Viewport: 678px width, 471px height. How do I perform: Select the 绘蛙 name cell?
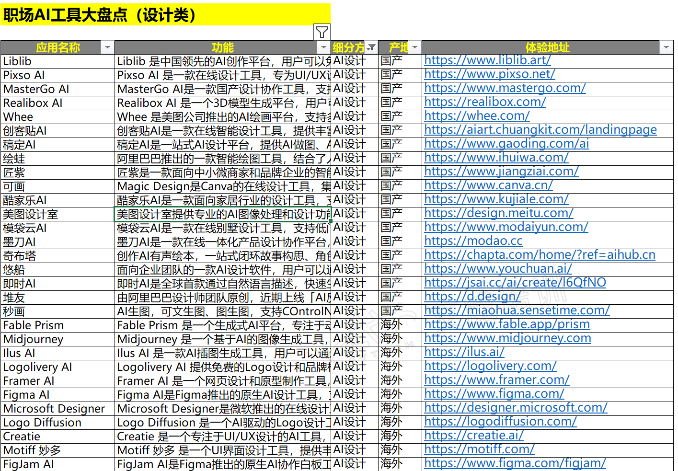pos(58,158)
